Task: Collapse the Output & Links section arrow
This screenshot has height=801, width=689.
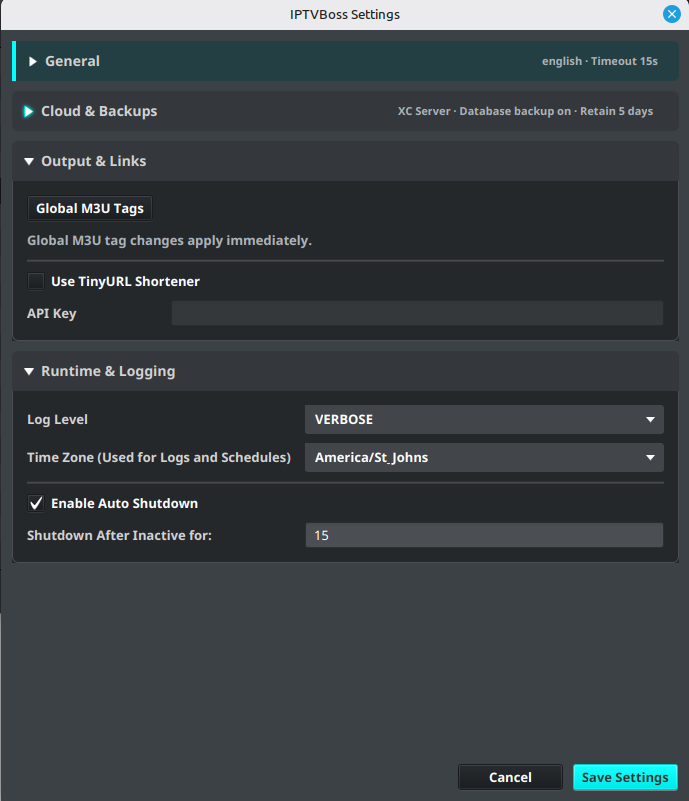Action: tap(29, 161)
